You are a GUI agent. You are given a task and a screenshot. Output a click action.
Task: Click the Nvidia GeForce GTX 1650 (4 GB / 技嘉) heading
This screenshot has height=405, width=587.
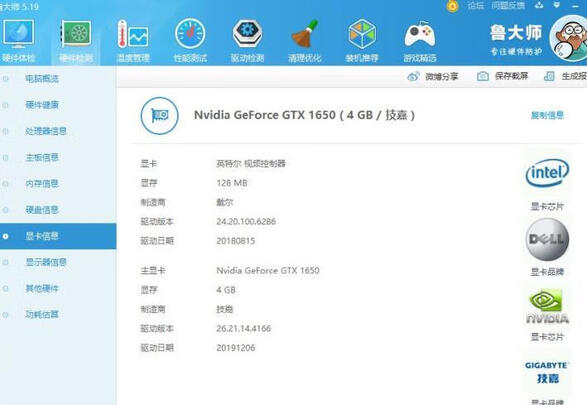[304, 115]
